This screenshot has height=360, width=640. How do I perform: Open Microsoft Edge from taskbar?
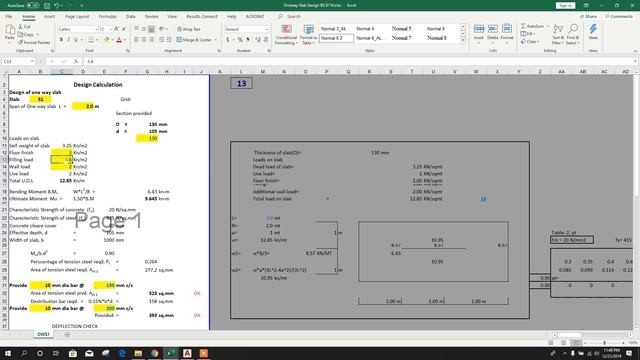pos(122,353)
